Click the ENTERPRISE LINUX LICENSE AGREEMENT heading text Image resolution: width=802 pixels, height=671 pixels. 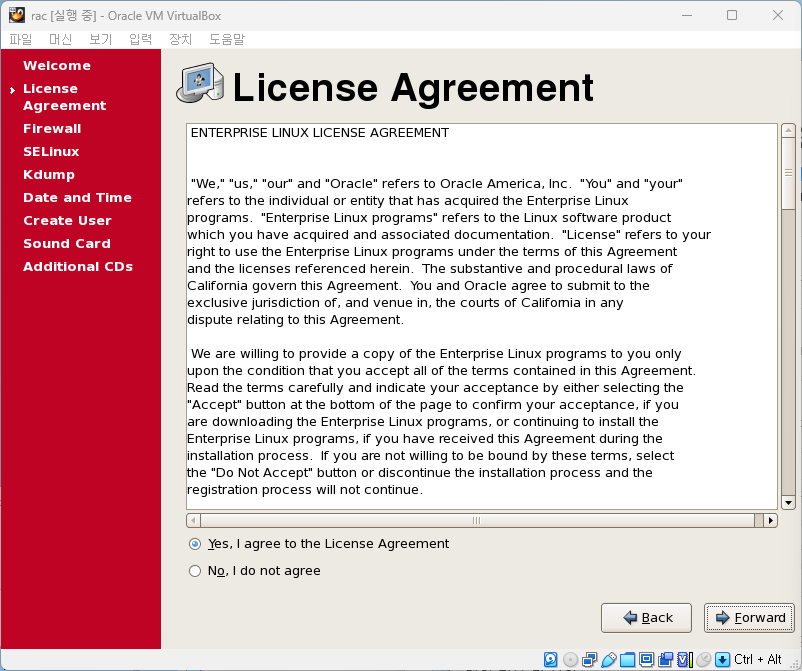point(320,133)
